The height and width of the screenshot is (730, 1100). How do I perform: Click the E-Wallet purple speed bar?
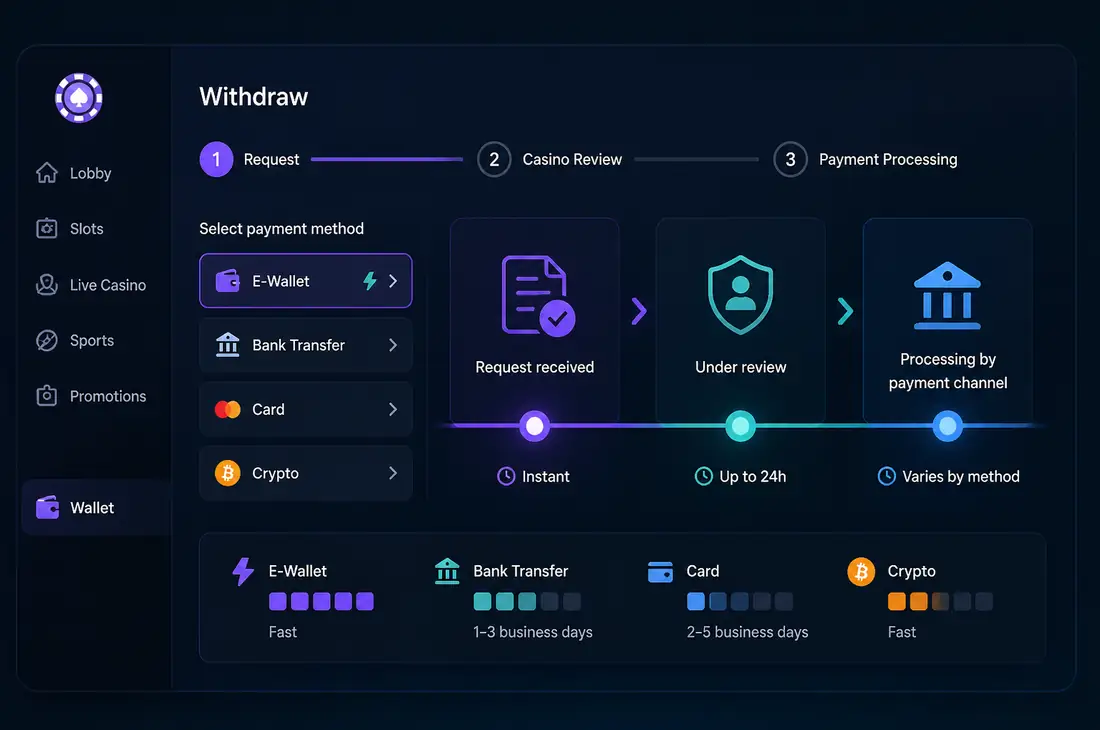(x=321, y=602)
